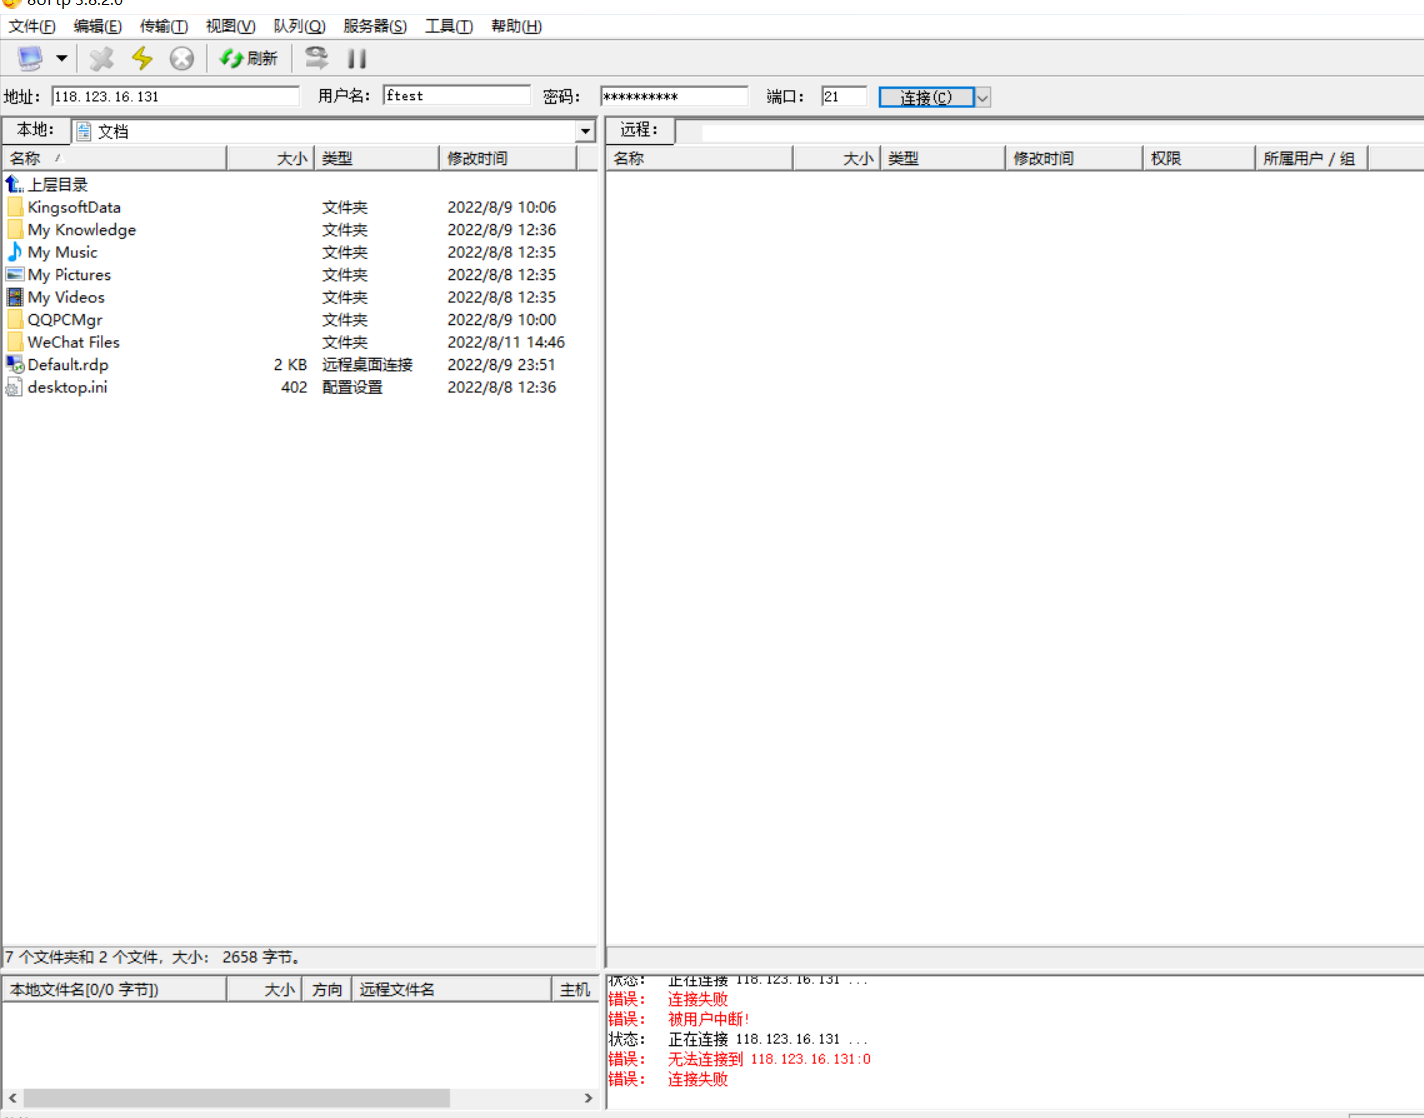Select the My Music folder icon
1424x1118 pixels.
coord(14,252)
